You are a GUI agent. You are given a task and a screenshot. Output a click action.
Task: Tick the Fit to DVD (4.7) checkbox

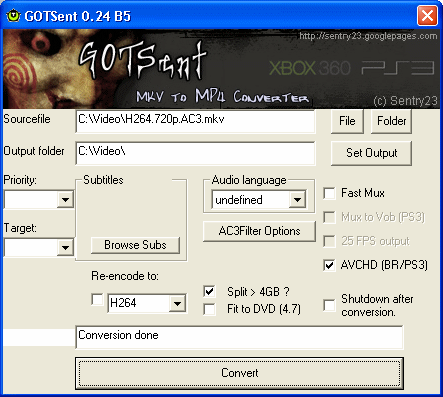pos(209,309)
